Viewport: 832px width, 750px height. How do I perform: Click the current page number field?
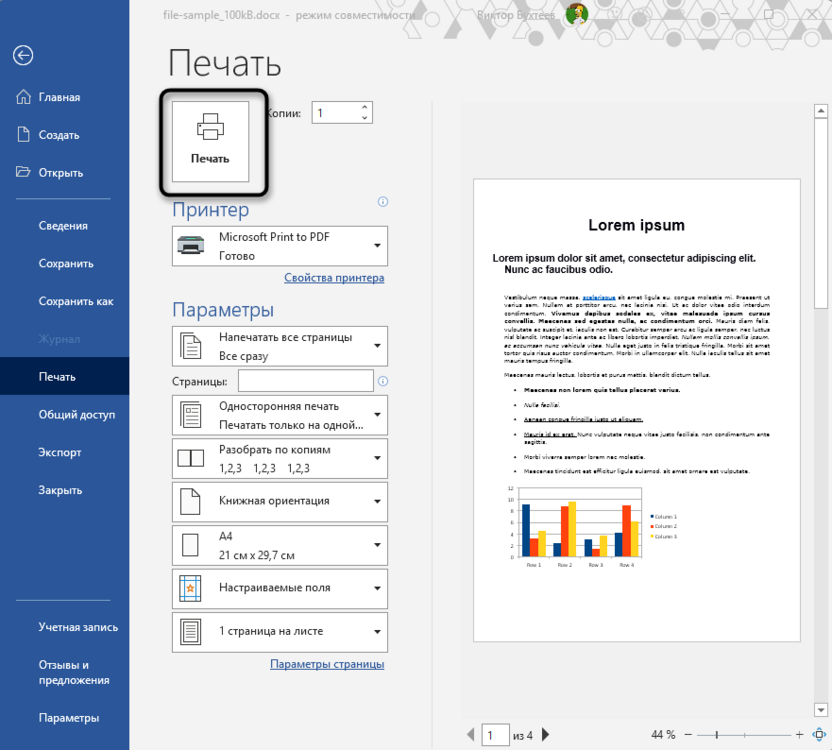pos(496,735)
